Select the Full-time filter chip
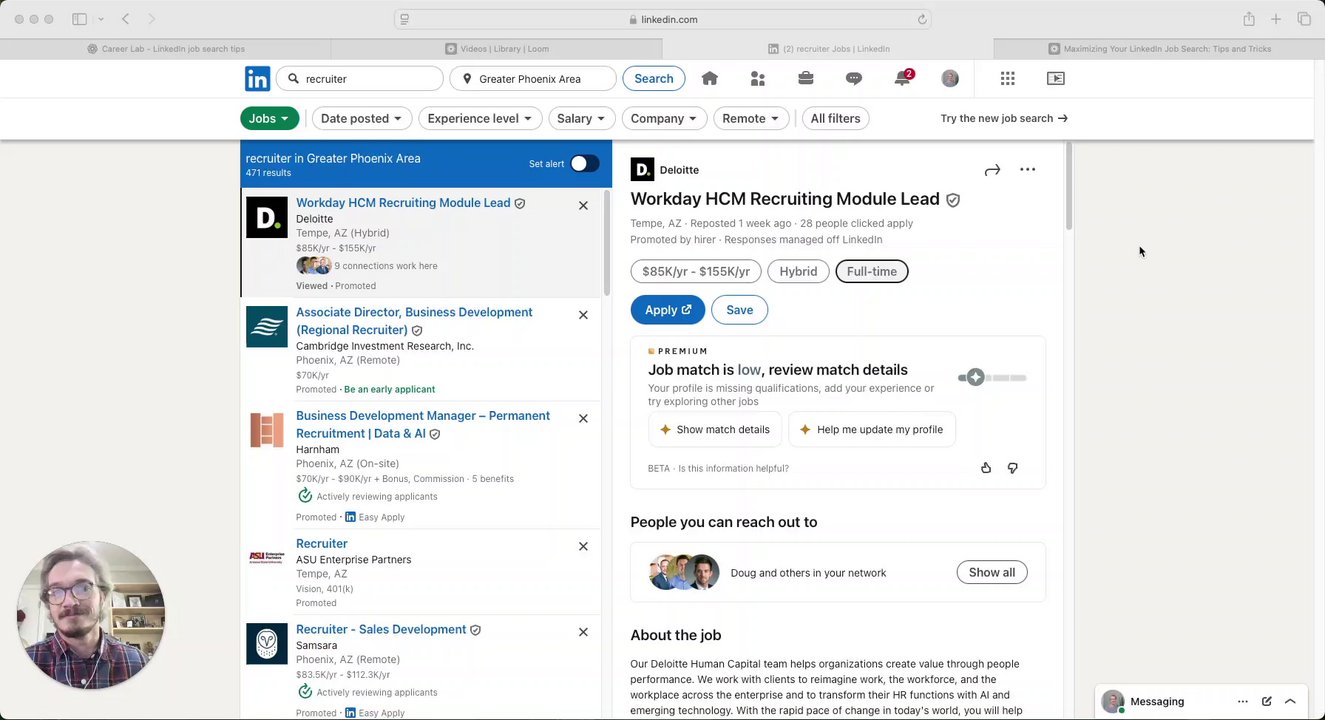 point(872,272)
